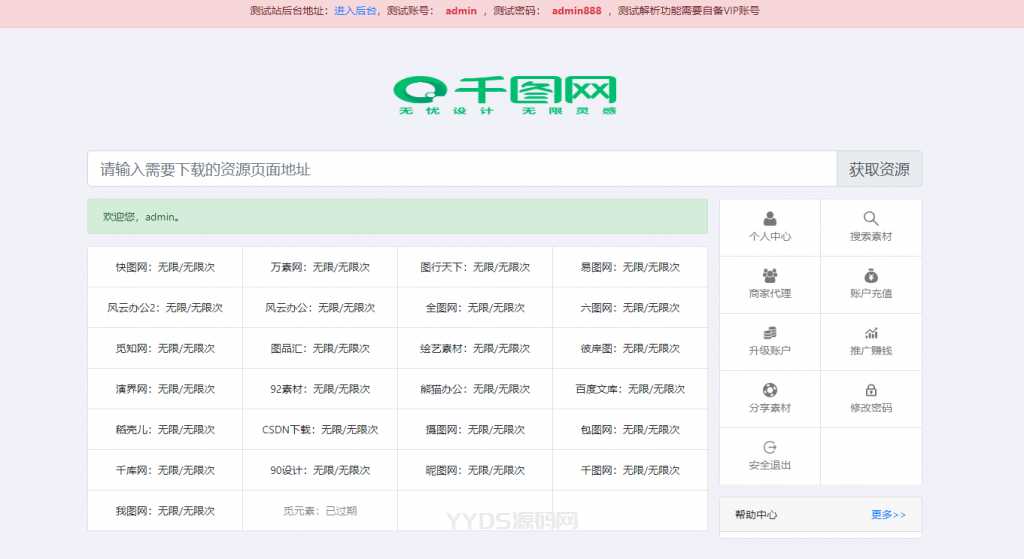Click the 获取资源 button
Image resolution: width=1024 pixels, height=559 pixels.
[x=879, y=169]
